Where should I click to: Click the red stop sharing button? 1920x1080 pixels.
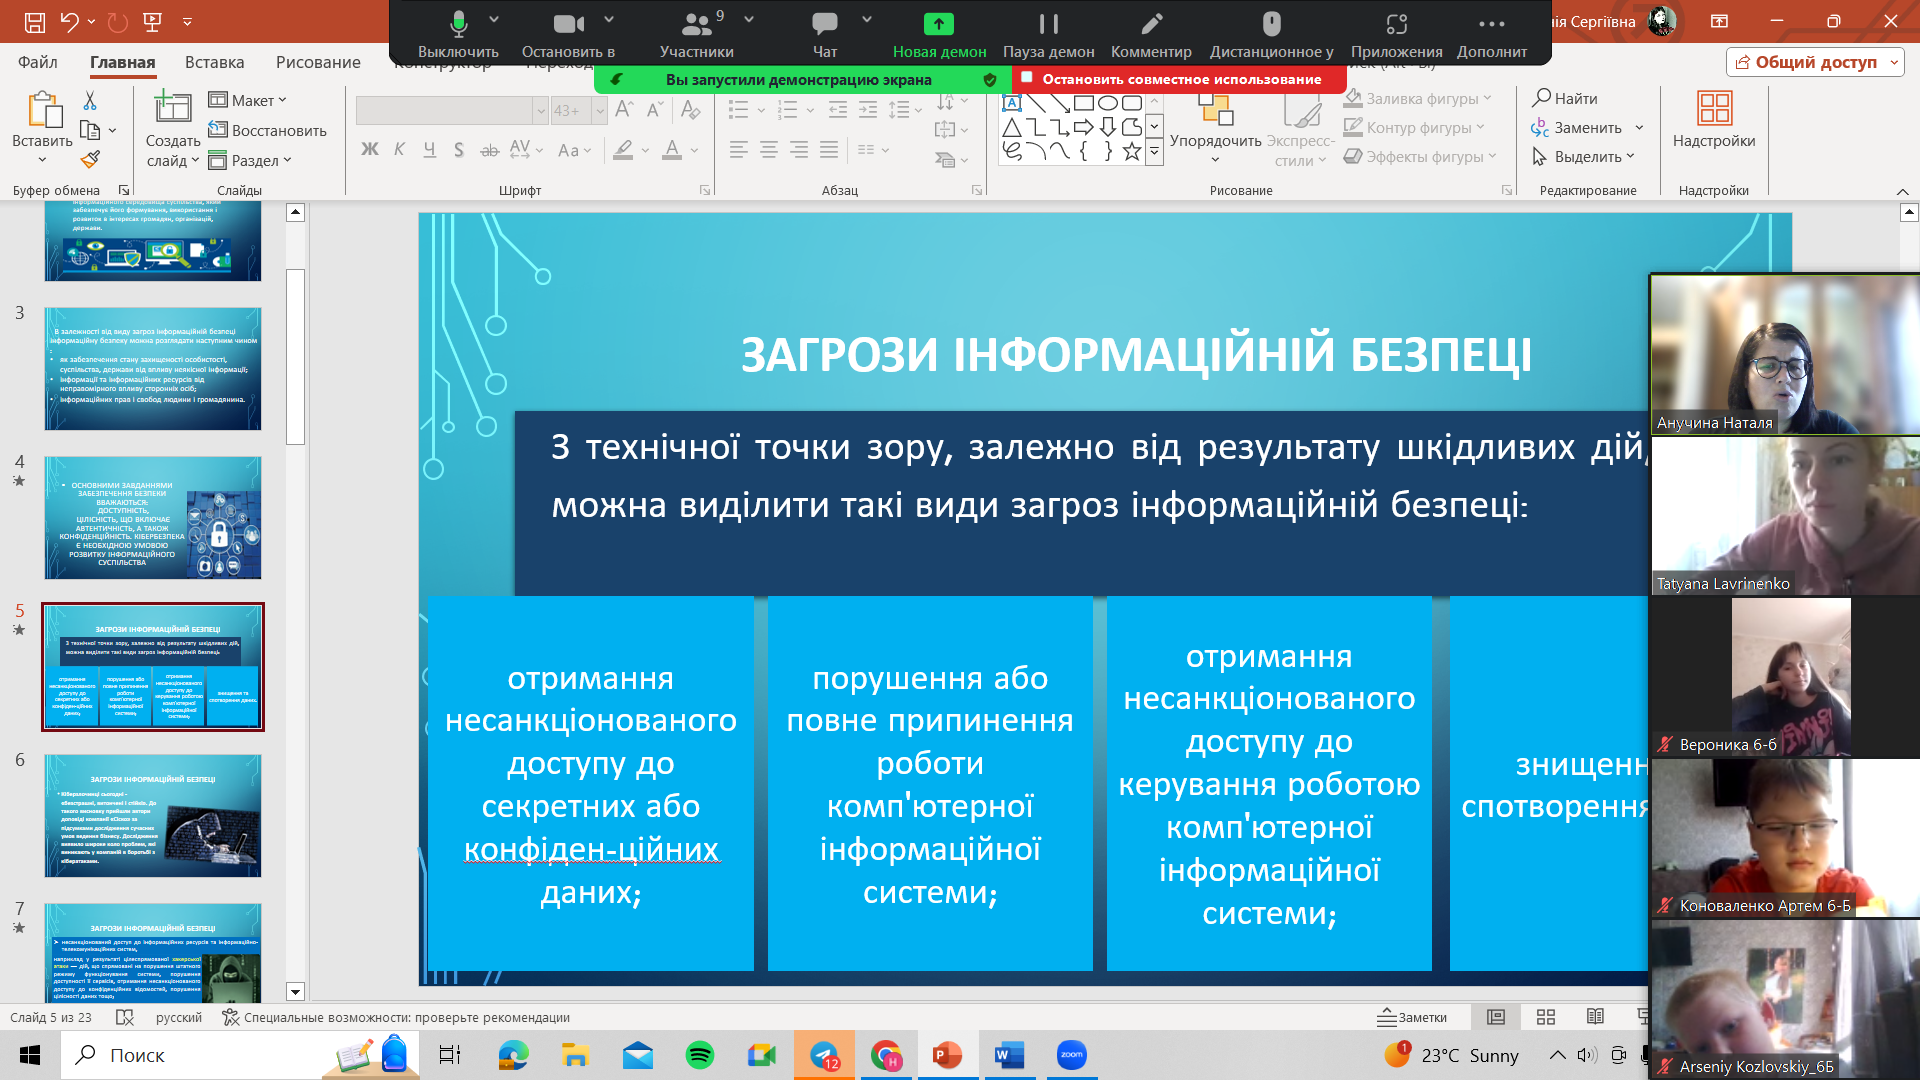coord(1180,79)
